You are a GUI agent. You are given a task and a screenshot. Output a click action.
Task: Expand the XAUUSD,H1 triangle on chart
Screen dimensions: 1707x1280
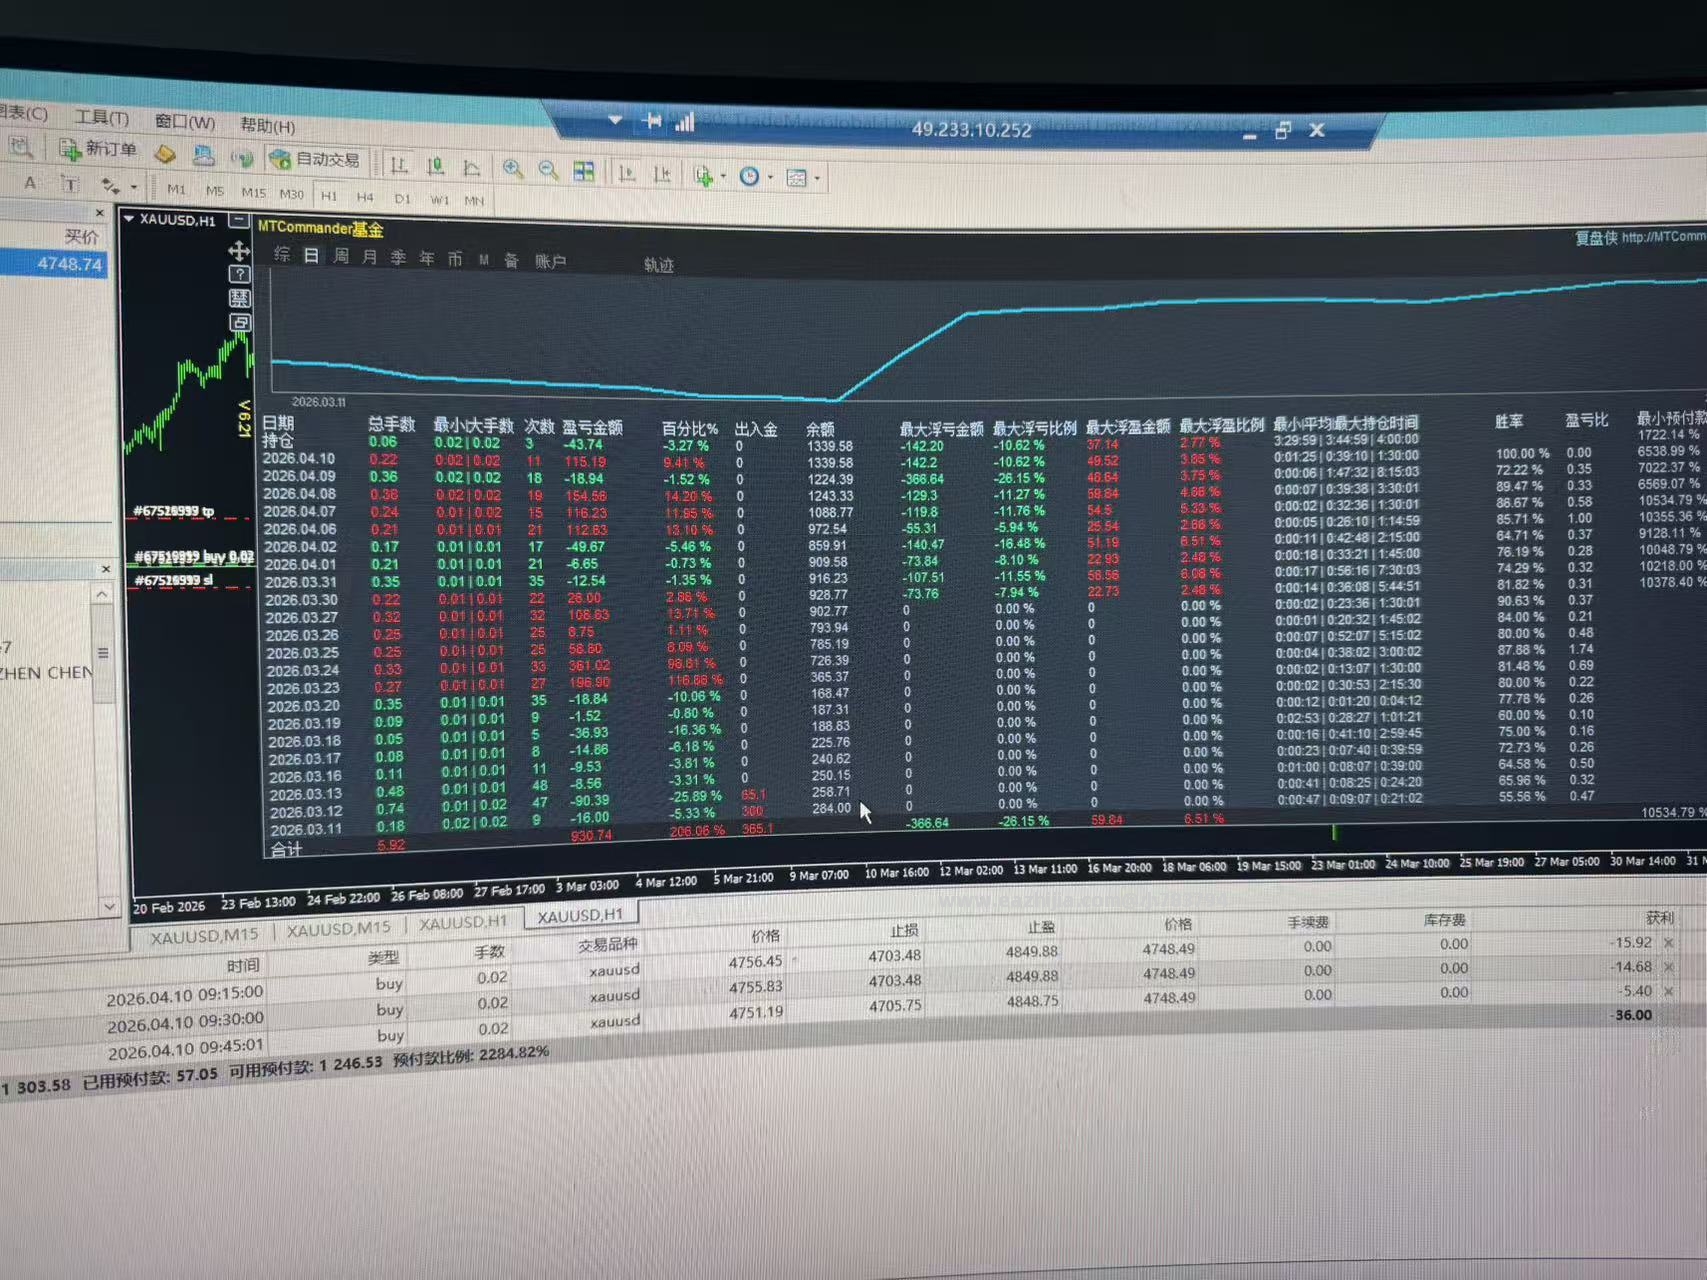tap(129, 217)
